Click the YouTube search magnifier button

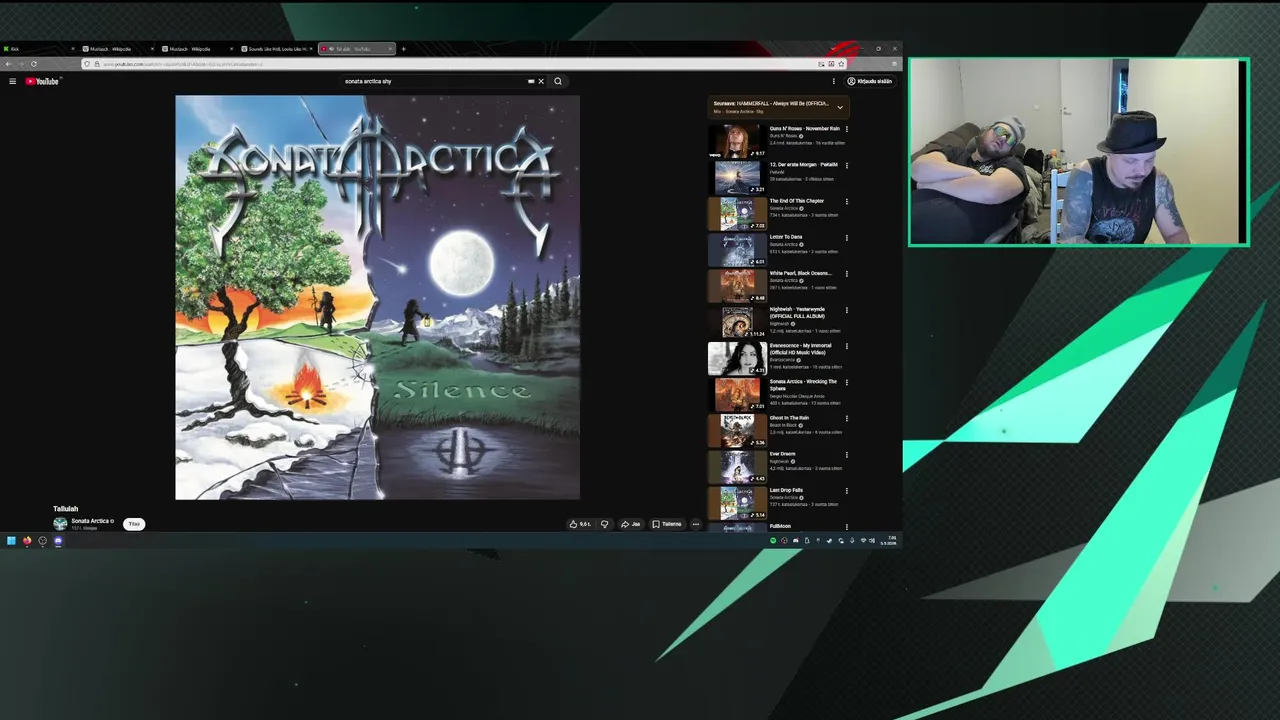(558, 81)
